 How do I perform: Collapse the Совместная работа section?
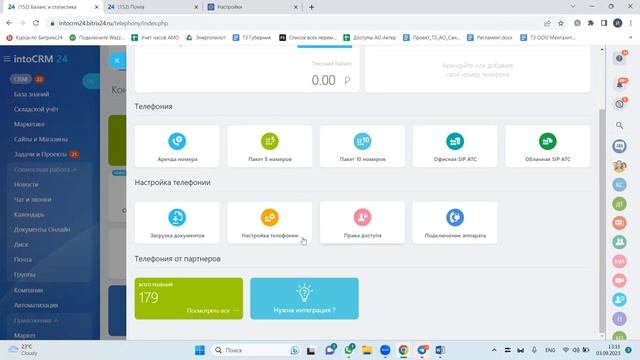[45, 169]
